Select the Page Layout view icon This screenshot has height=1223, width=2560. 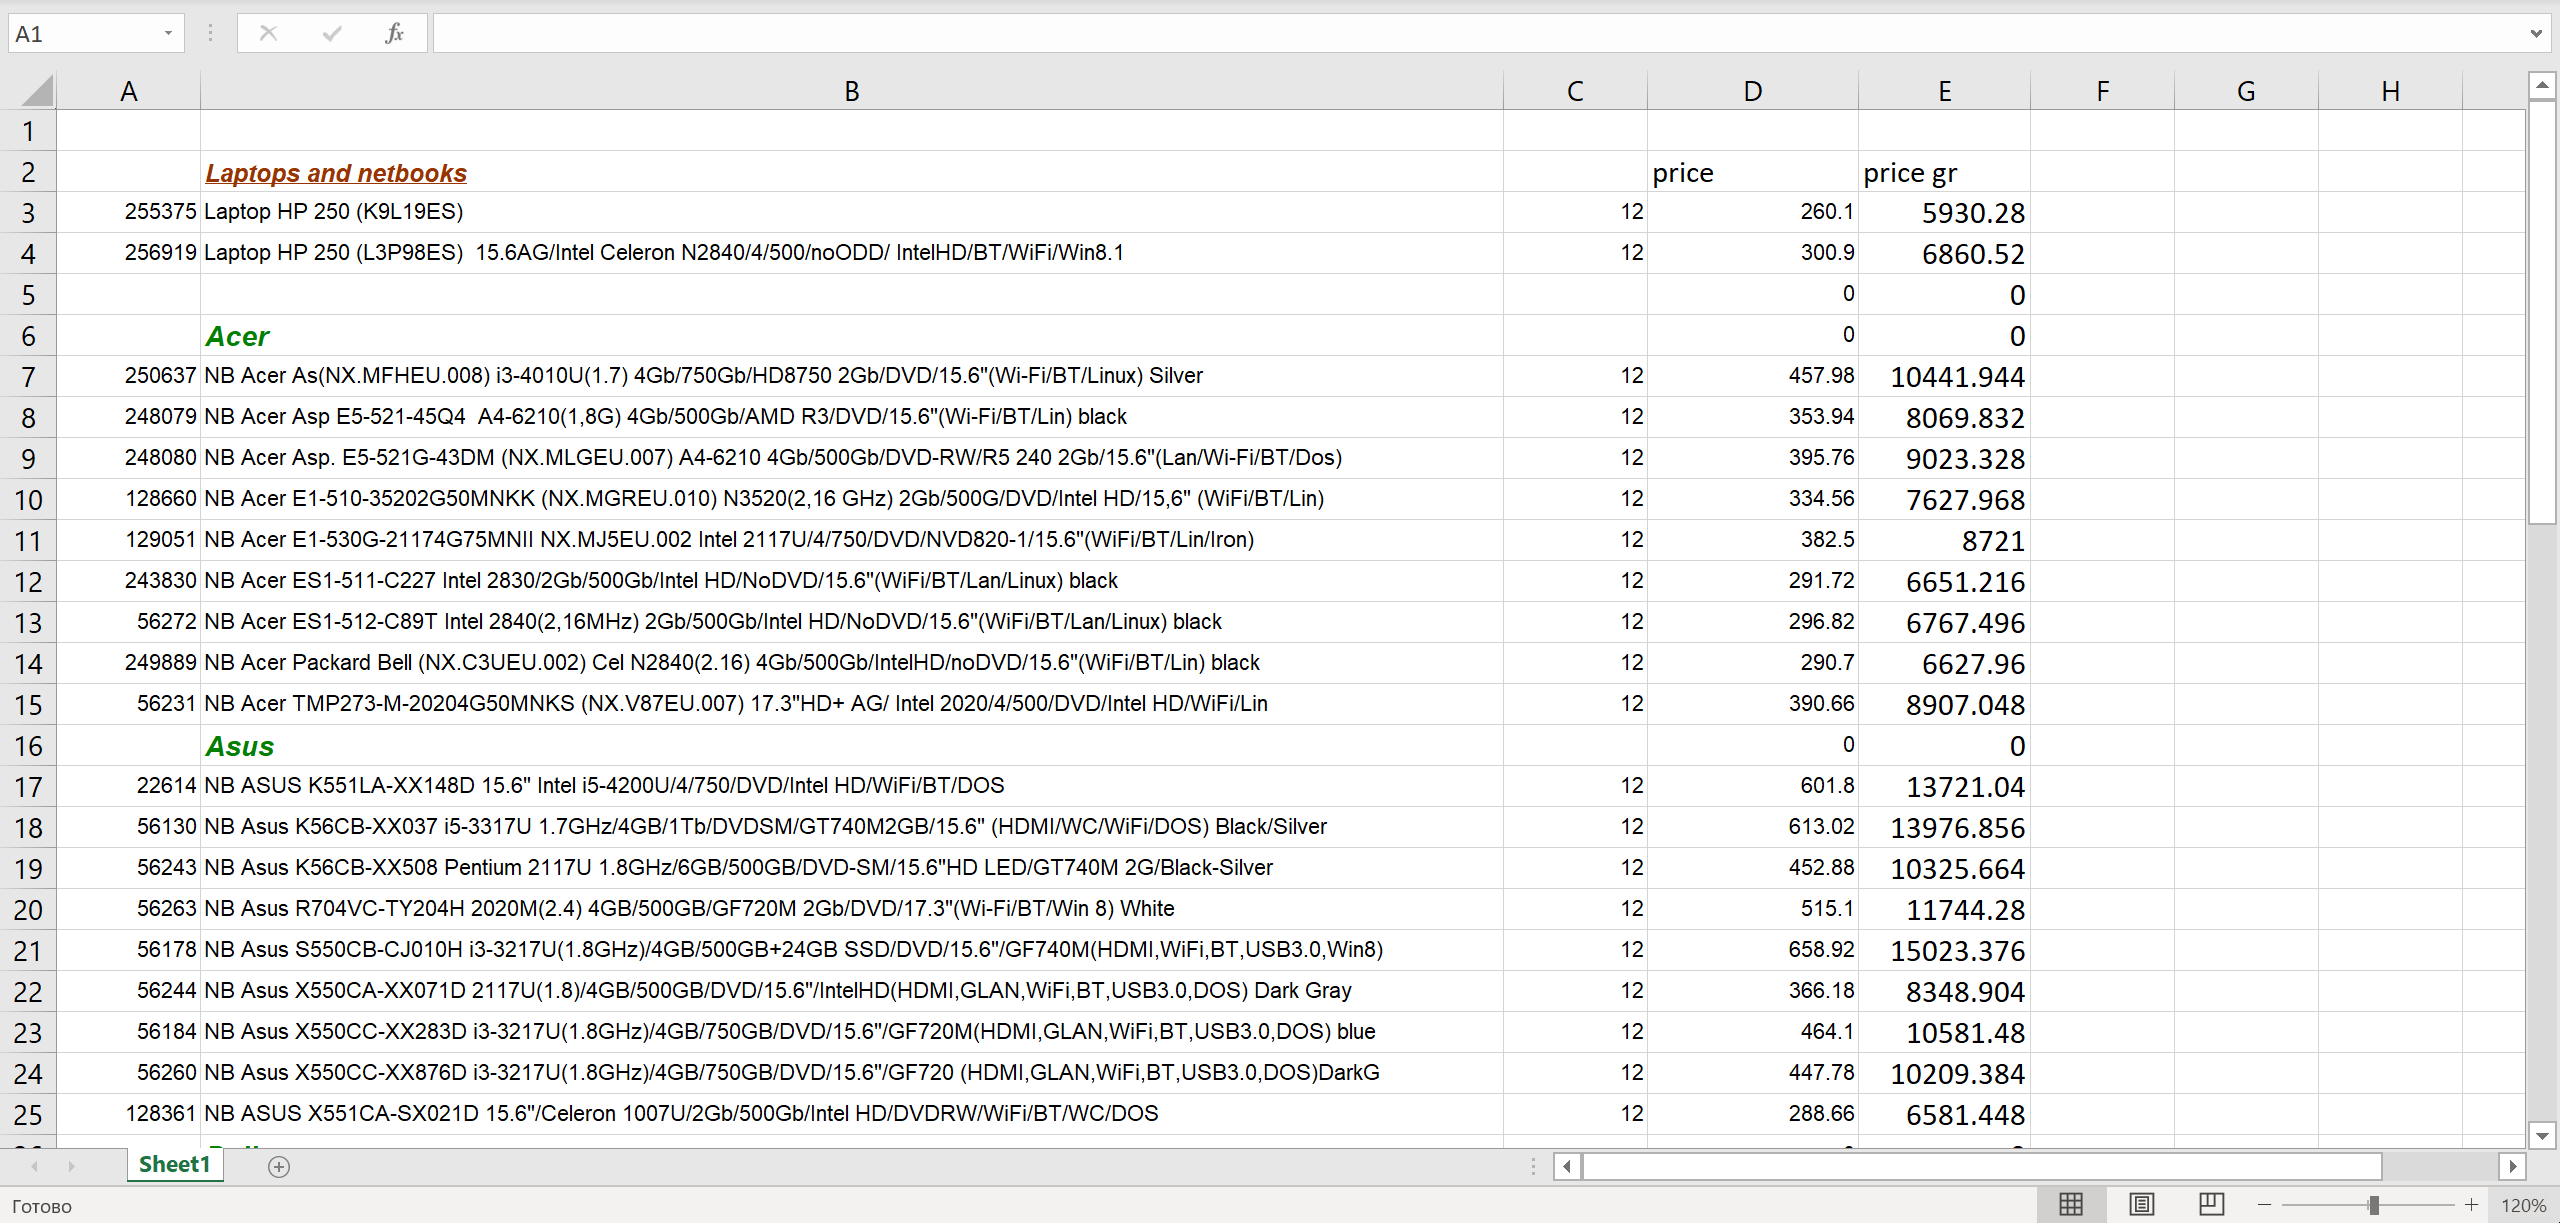click(x=2141, y=1204)
